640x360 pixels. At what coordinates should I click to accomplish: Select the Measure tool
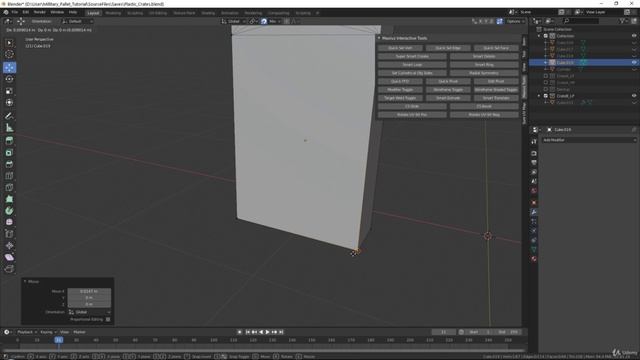tap(9, 128)
